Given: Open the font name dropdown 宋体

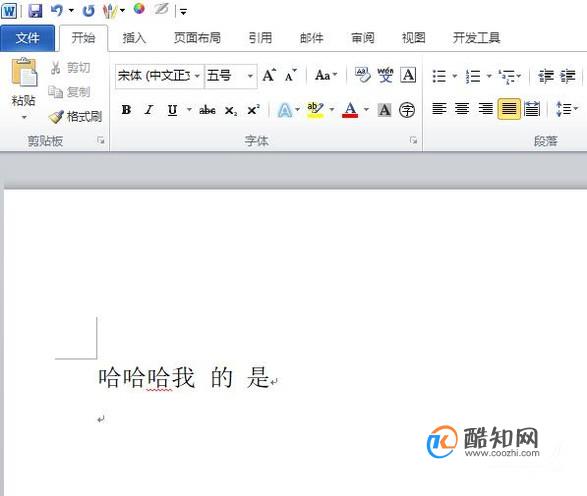Looking at the screenshot, I should coord(160,76).
